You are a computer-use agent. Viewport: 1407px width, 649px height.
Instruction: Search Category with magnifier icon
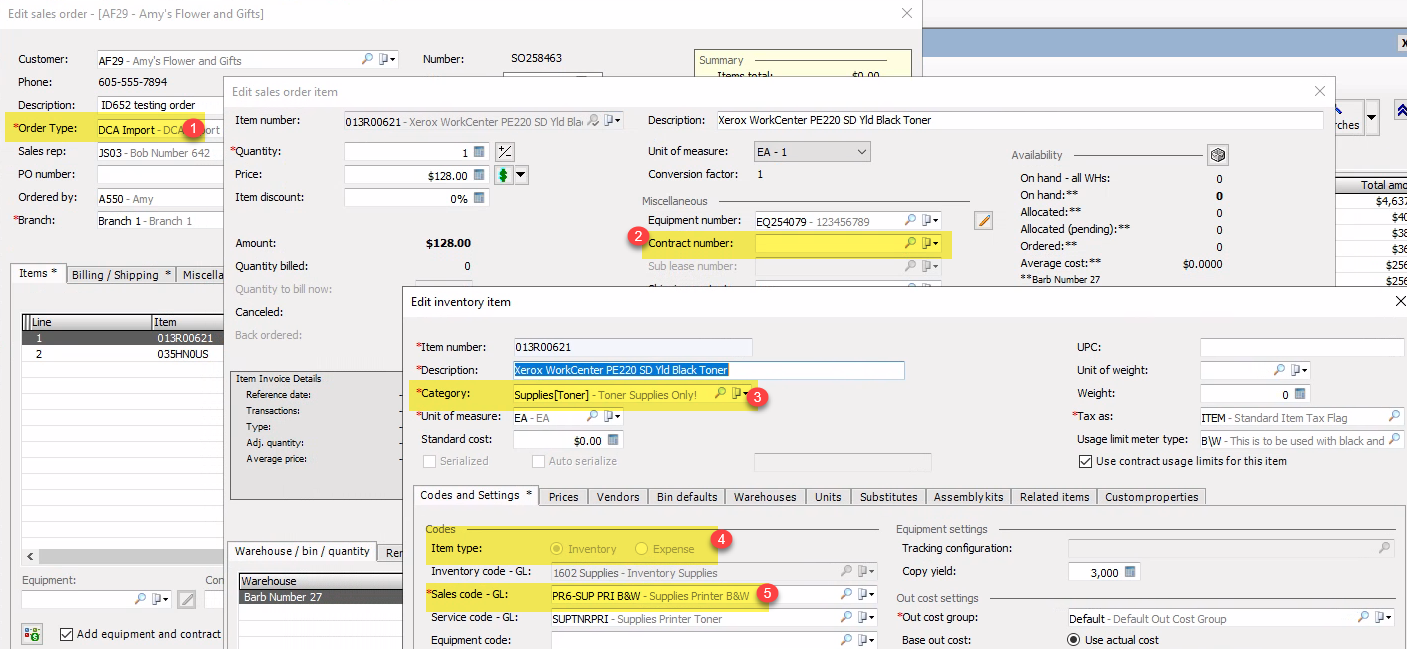pyautogui.click(x=720, y=394)
